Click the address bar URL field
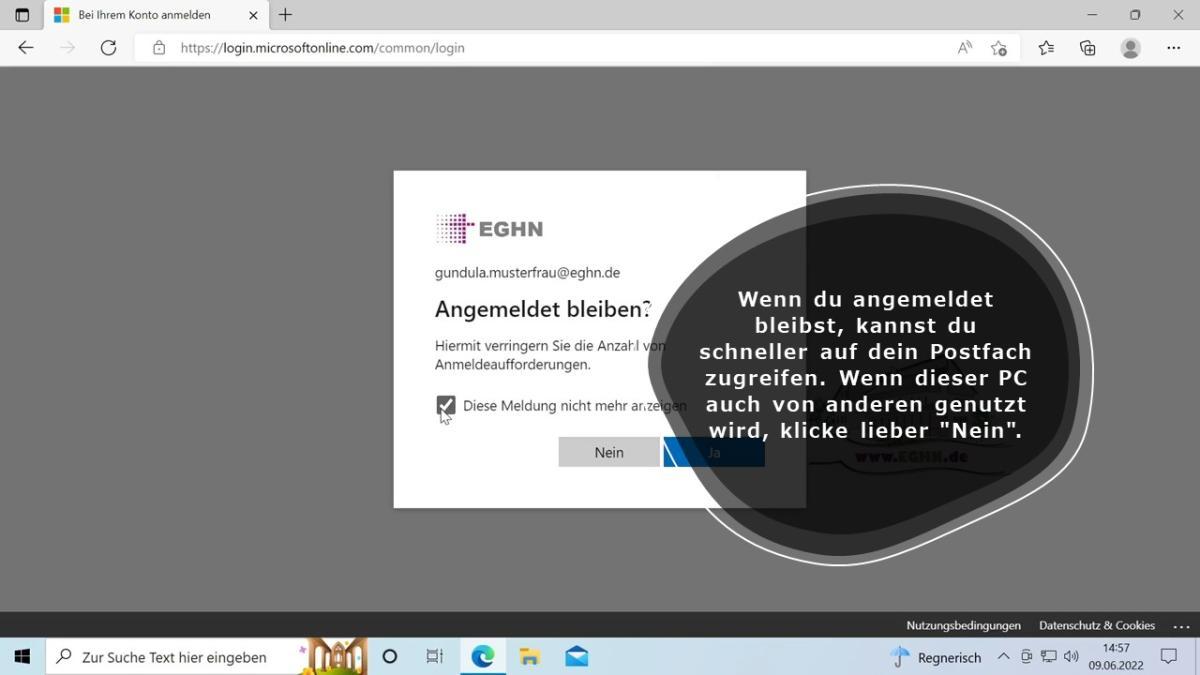Image resolution: width=1200 pixels, height=675 pixels. tap(550, 48)
